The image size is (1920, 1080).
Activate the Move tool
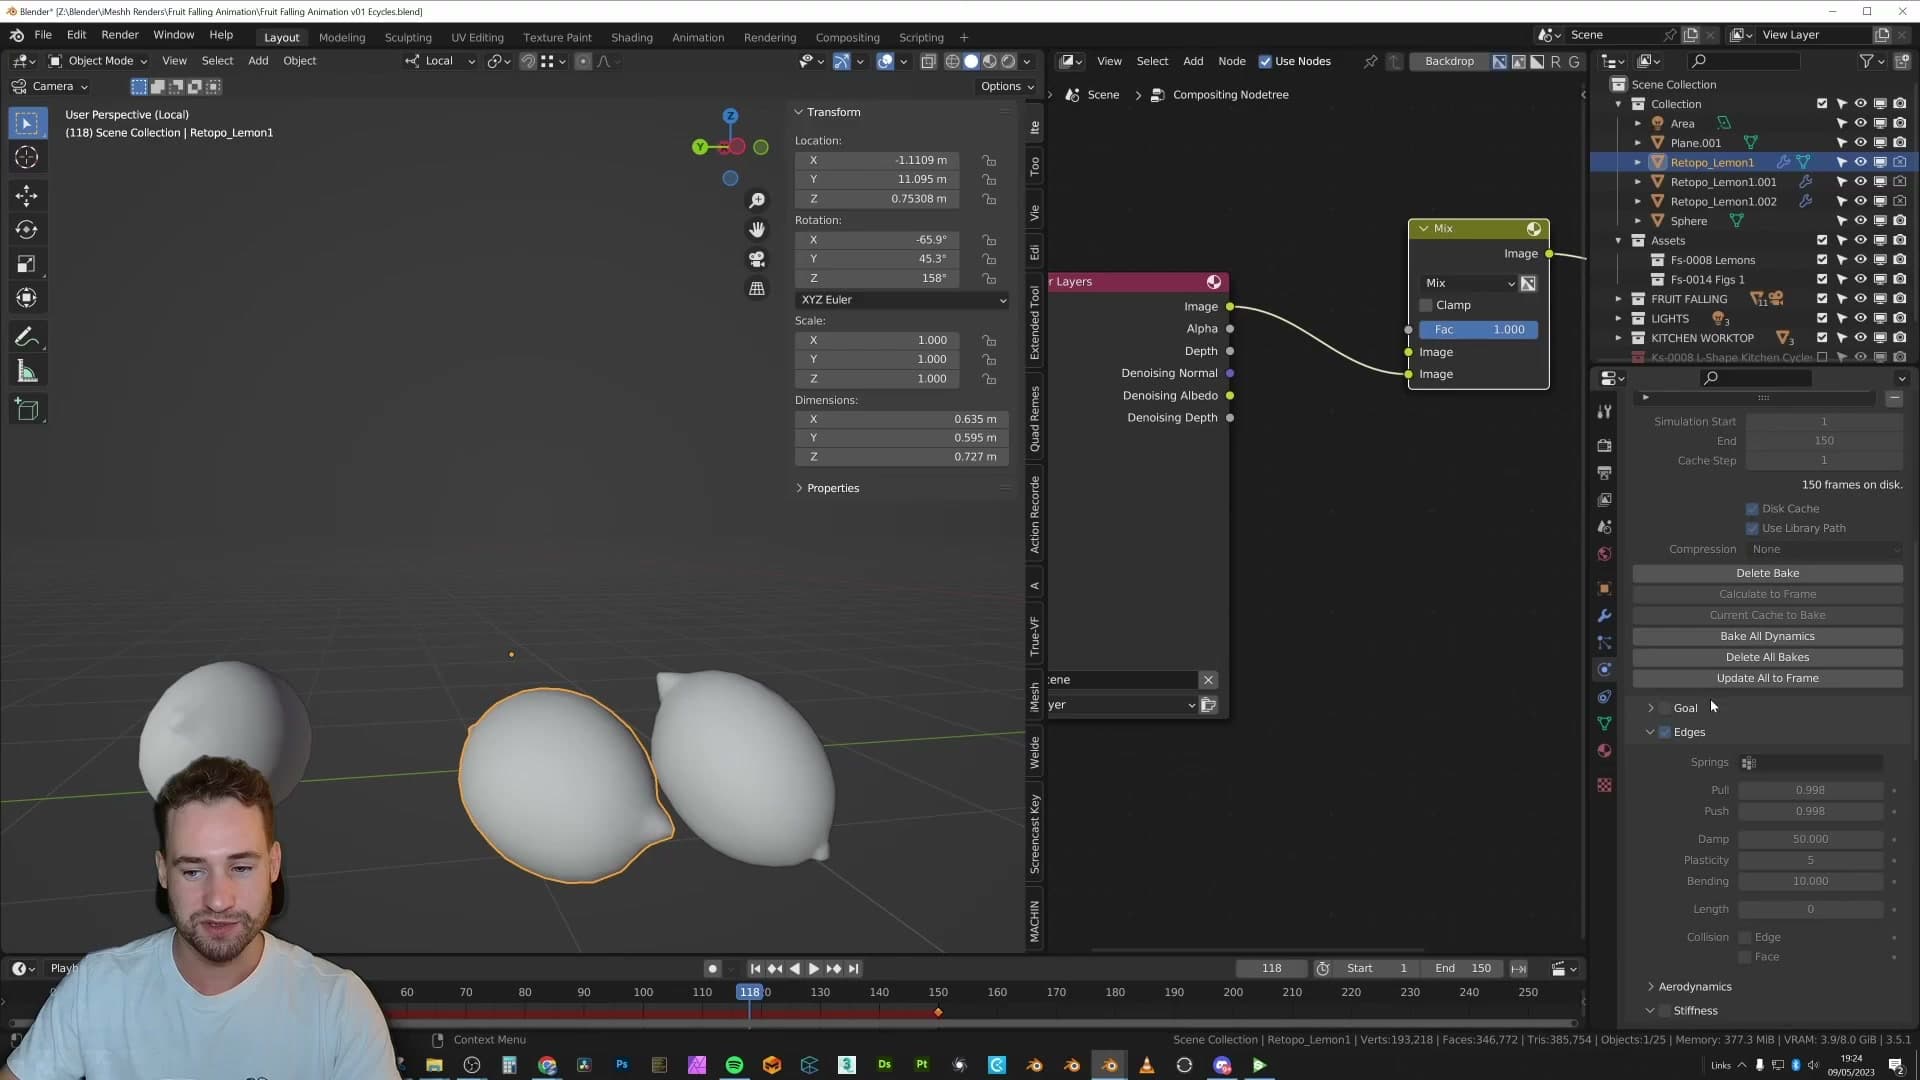coord(27,195)
